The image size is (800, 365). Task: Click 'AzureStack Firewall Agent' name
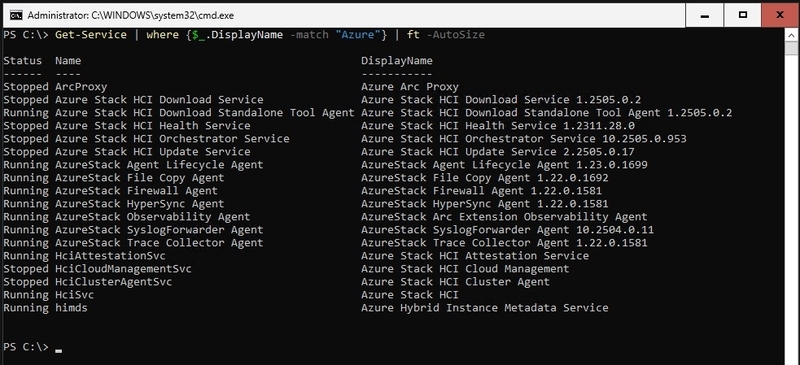coord(136,191)
